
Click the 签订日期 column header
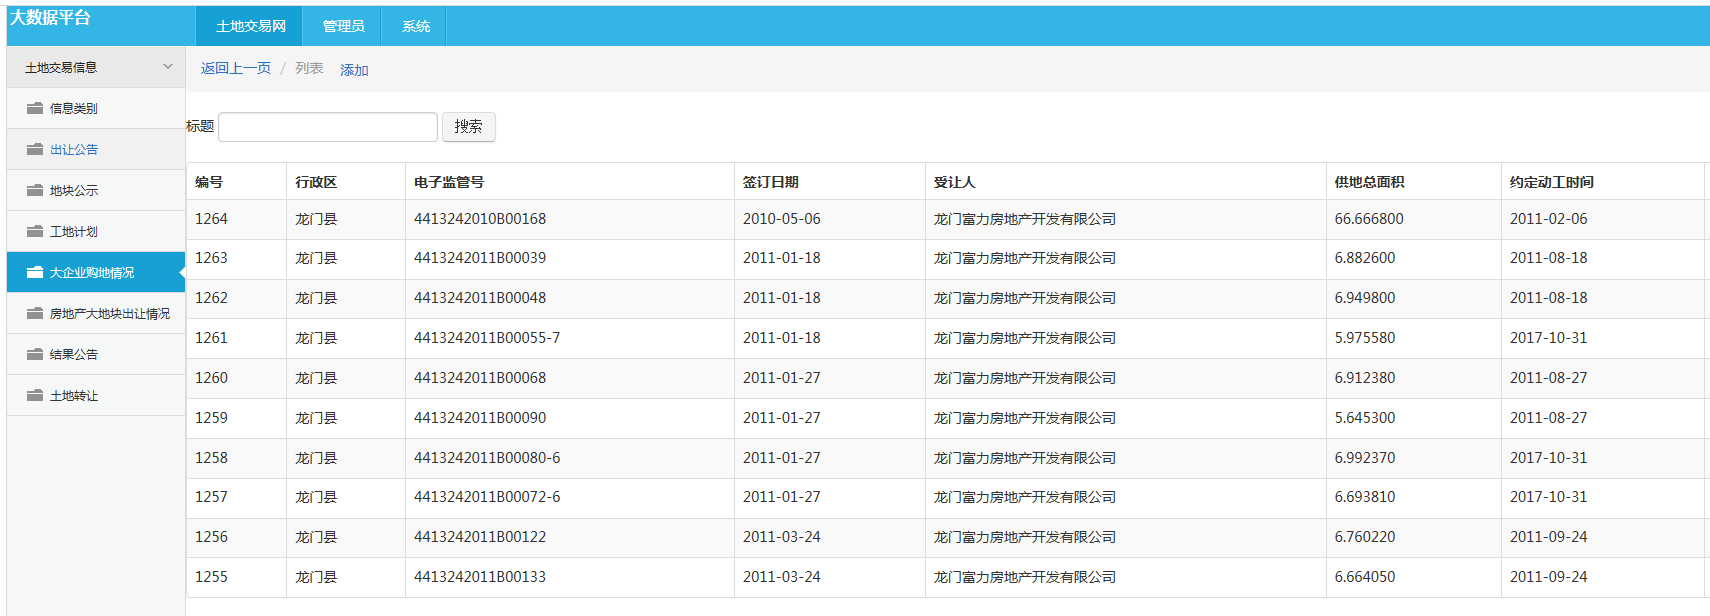point(771,182)
